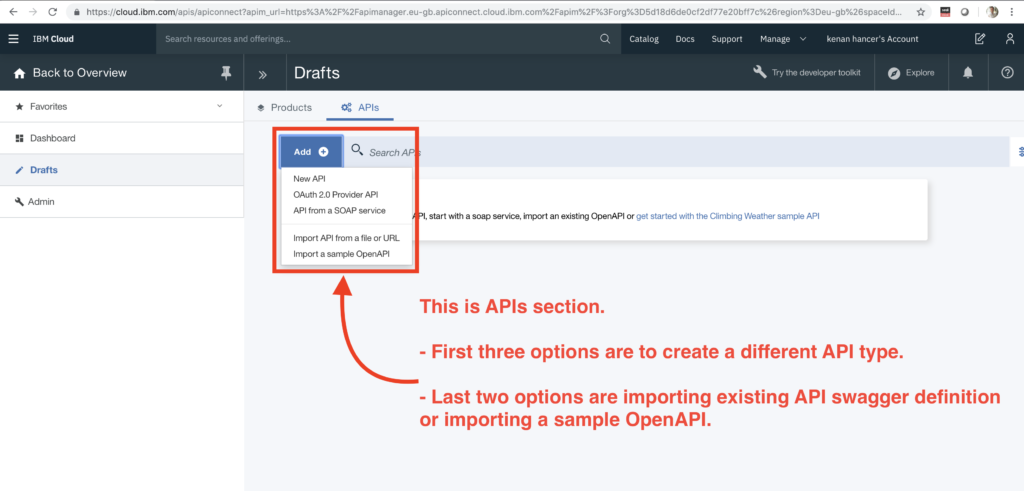Image resolution: width=1024 pixels, height=491 pixels.
Task: Click the user profile icon in header
Action: click(1010, 39)
